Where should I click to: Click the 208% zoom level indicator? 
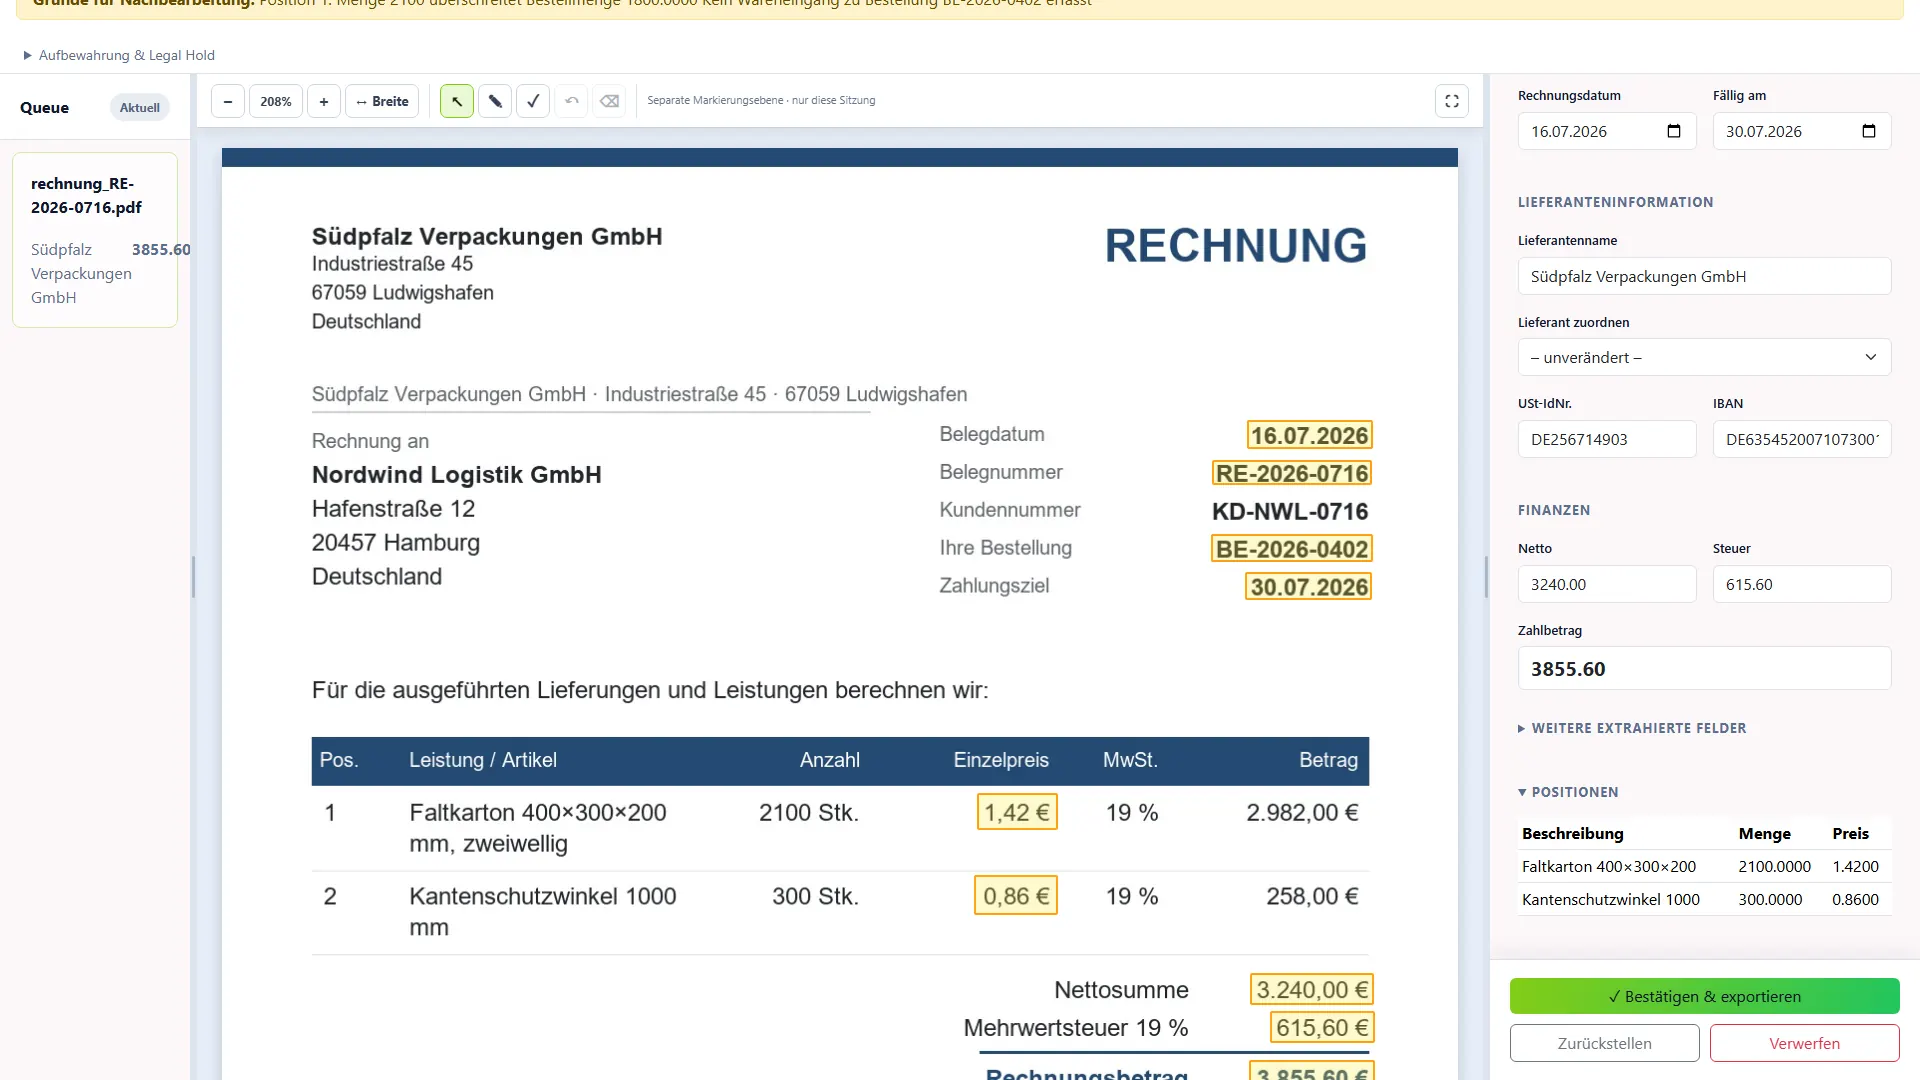click(x=276, y=101)
